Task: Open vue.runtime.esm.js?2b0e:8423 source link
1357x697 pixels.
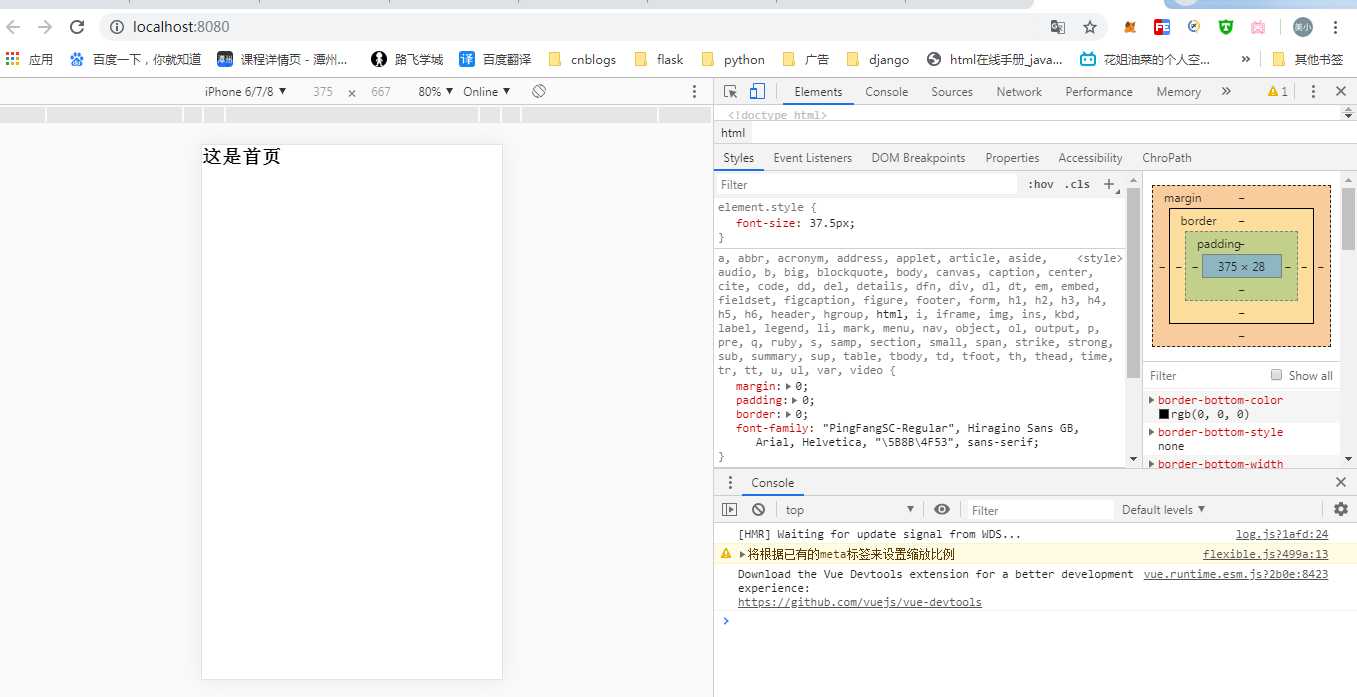Action: [1236, 574]
